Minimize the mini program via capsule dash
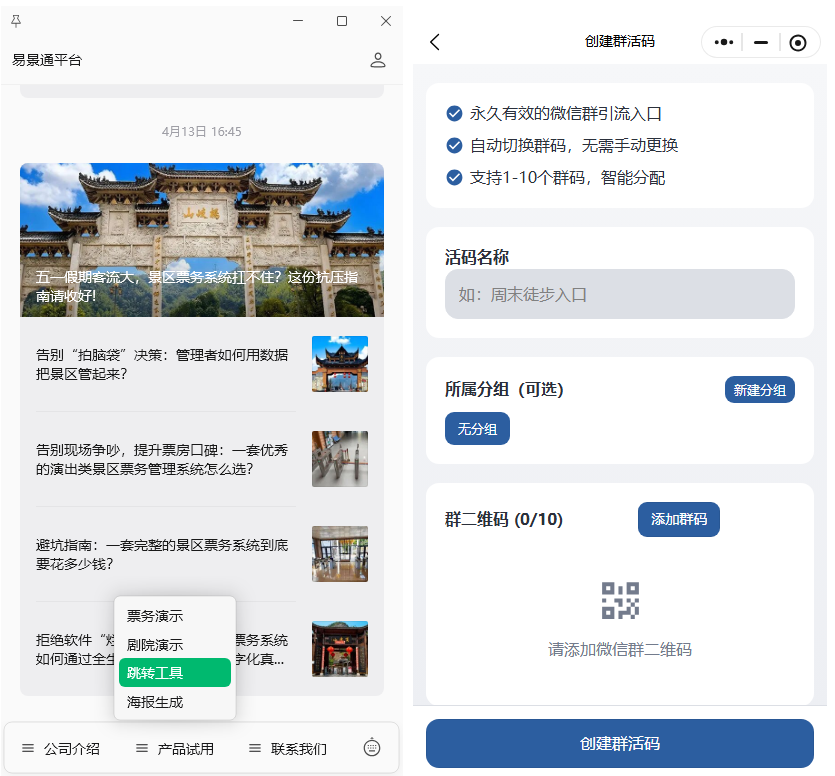This screenshot has width=835, height=776. pyautogui.click(x=761, y=42)
